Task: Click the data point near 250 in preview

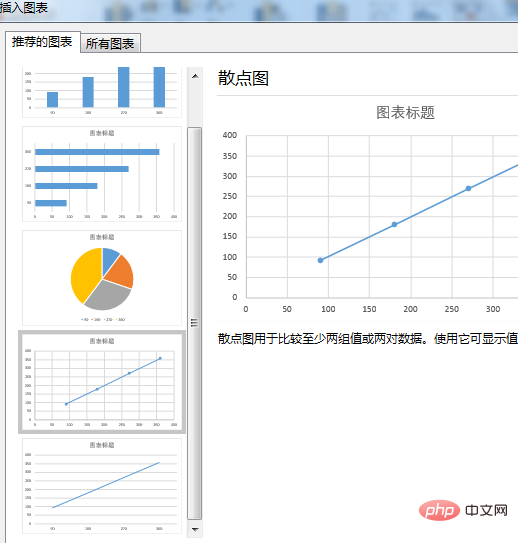Action: click(x=468, y=188)
